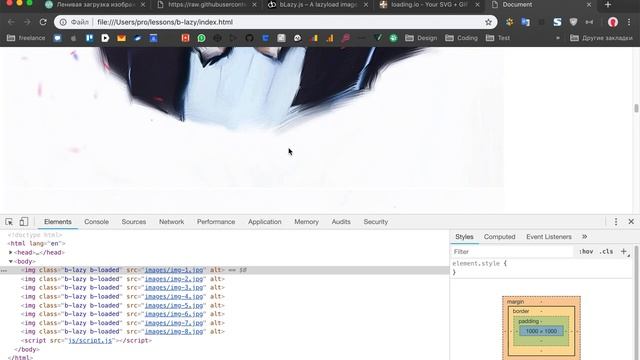Open the orange mail bookmark

pos(121,38)
